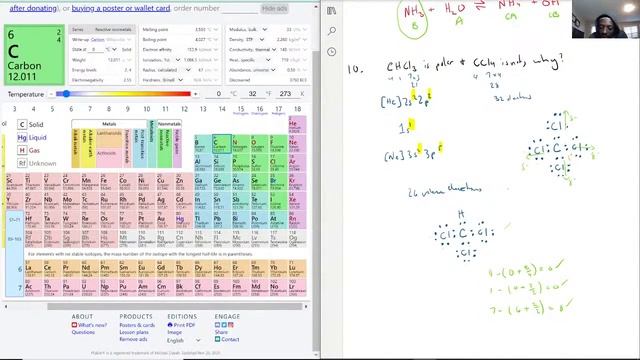The height and width of the screenshot is (360, 640).
Task: Click the webcam video thumbnail
Action: (x=606, y=19)
